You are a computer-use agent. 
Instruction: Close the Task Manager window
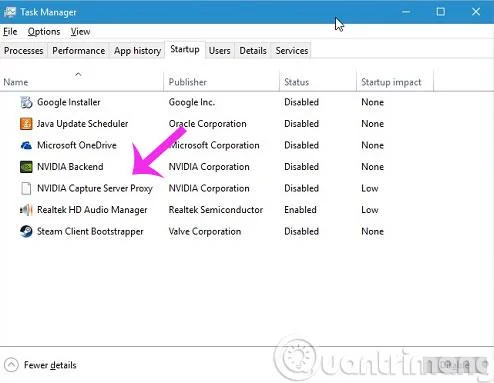(x=476, y=12)
